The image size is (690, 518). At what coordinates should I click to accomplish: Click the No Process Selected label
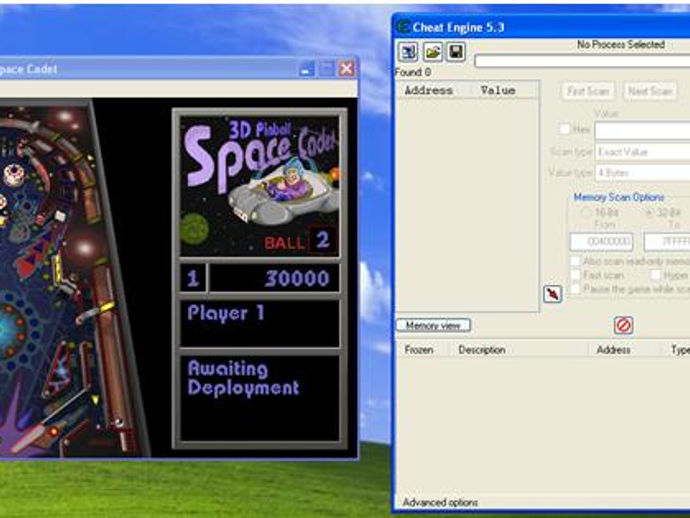click(621, 44)
